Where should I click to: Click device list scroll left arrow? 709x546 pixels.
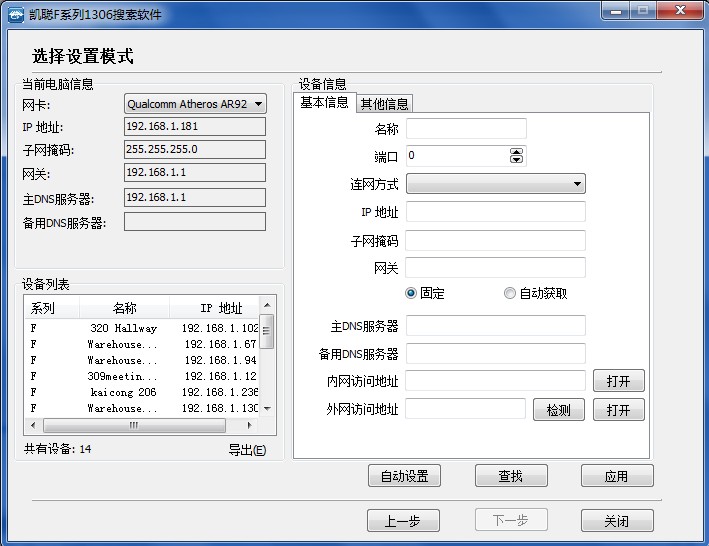click(x=33, y=425)
